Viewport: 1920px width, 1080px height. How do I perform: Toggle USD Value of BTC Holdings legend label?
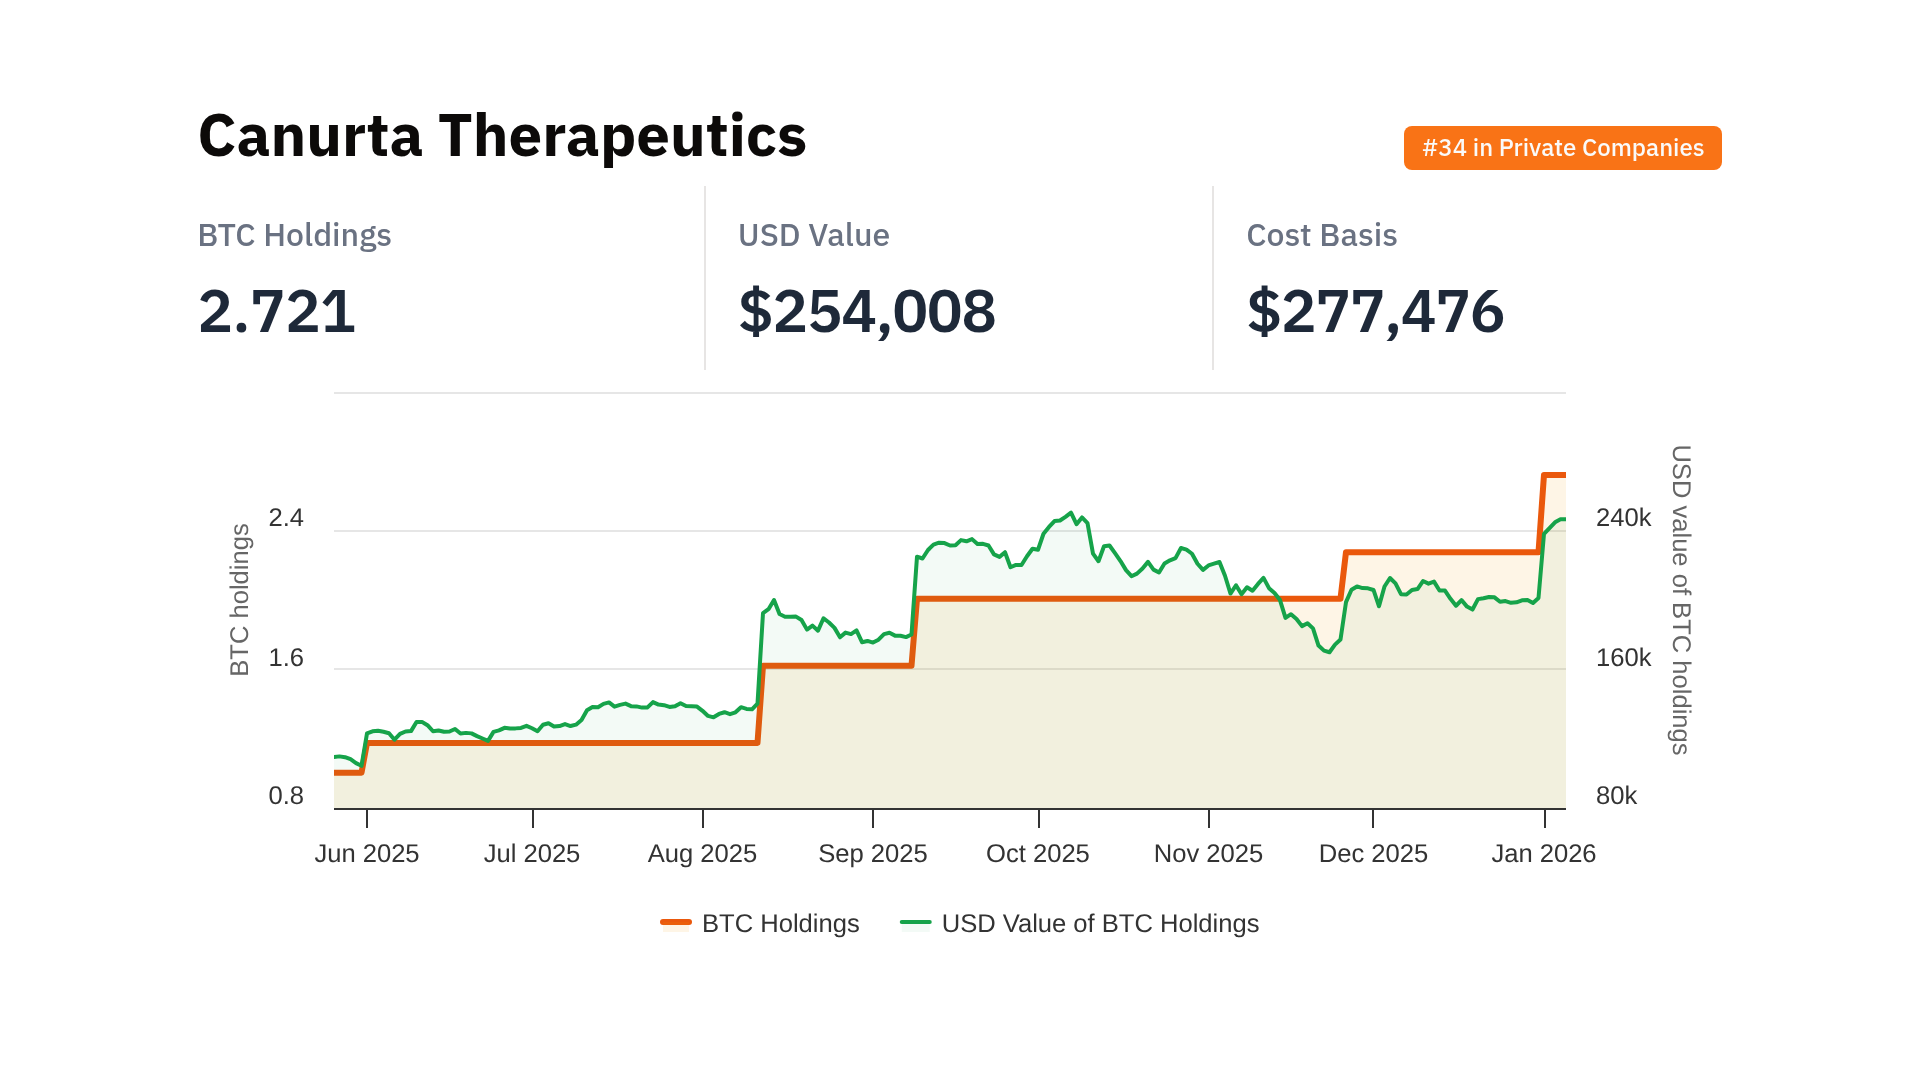[1100, 923]
